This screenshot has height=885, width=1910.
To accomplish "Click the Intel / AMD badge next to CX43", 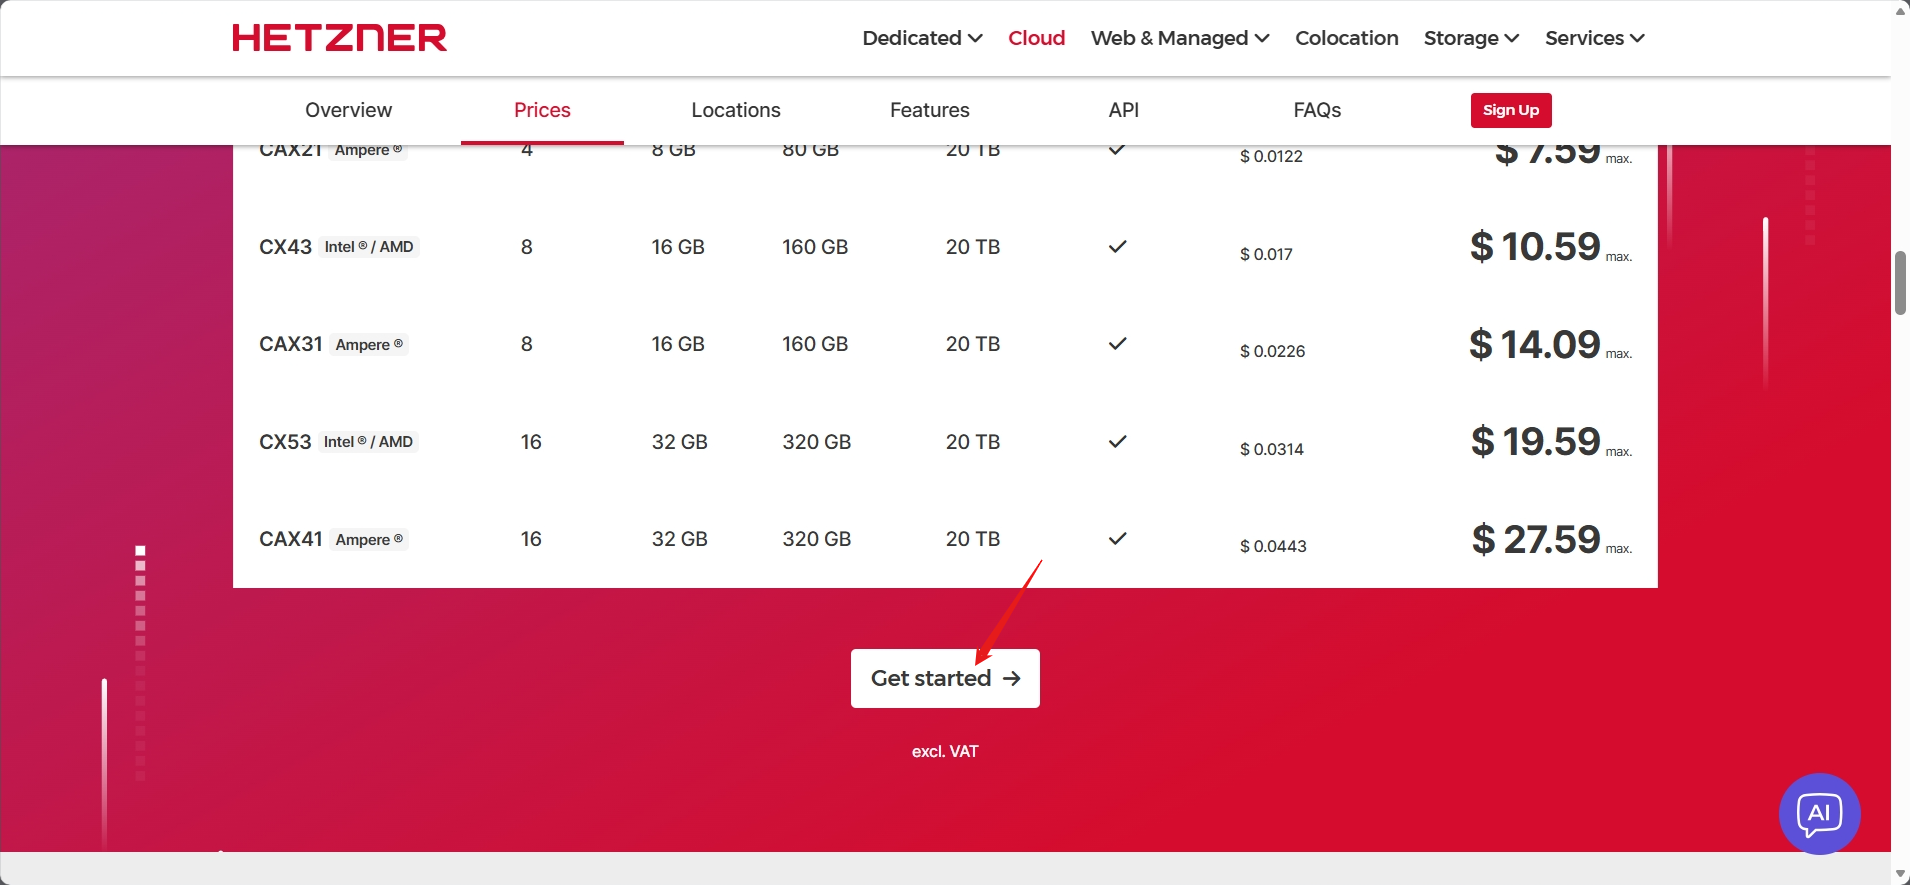I will pyautogui.click(x=369, y=247).
